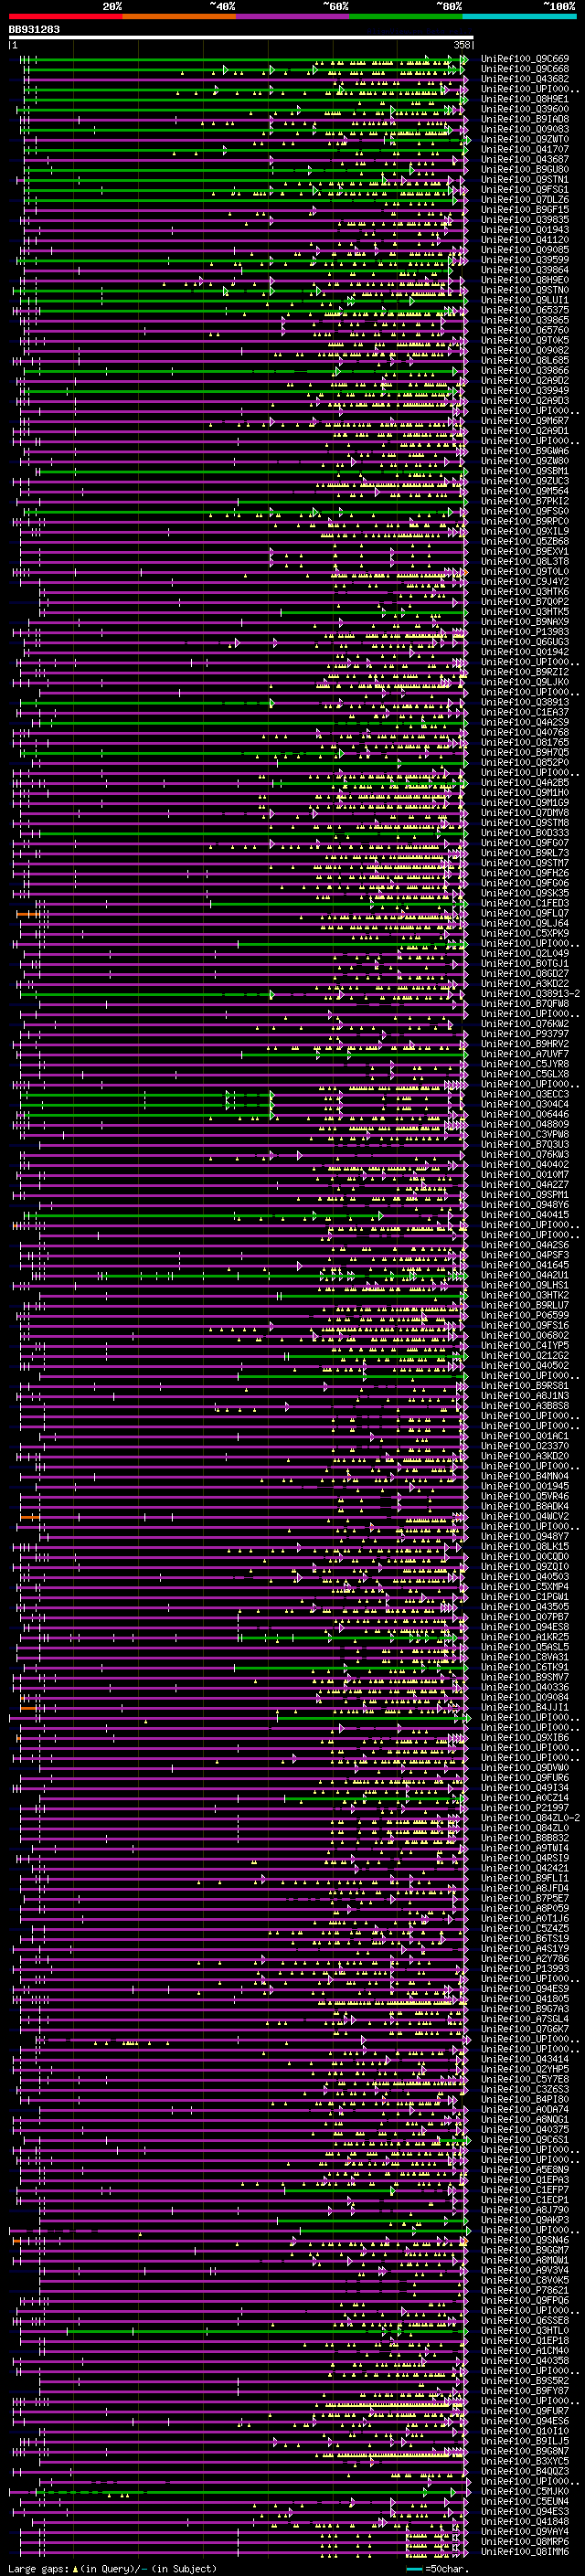Viewport: 585px width, 2576px height.
Task: Select the UniRef100_Q8H9E1 row label
Action: pyautogui.click(x=525, y=99)
